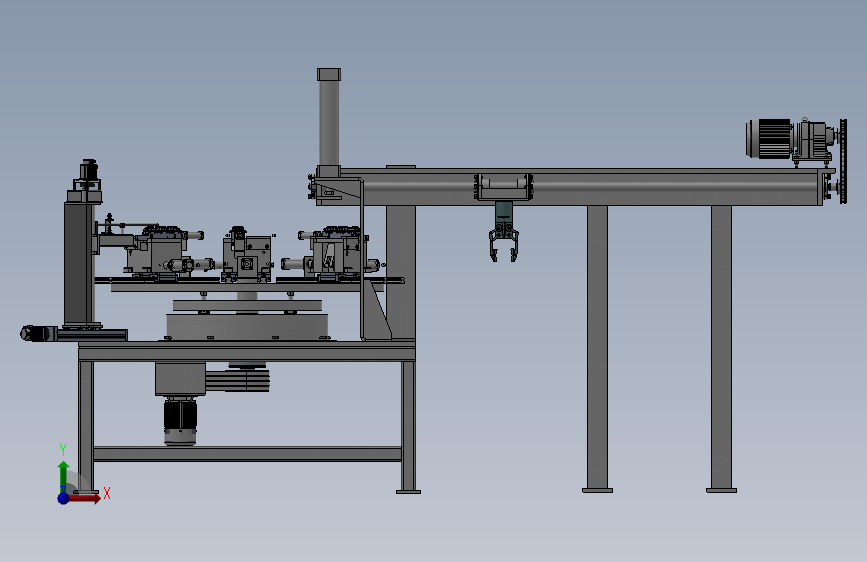The image size is (867, 562).
Task: Select the motor hanging below the table
Action: (x=180, y=422)
